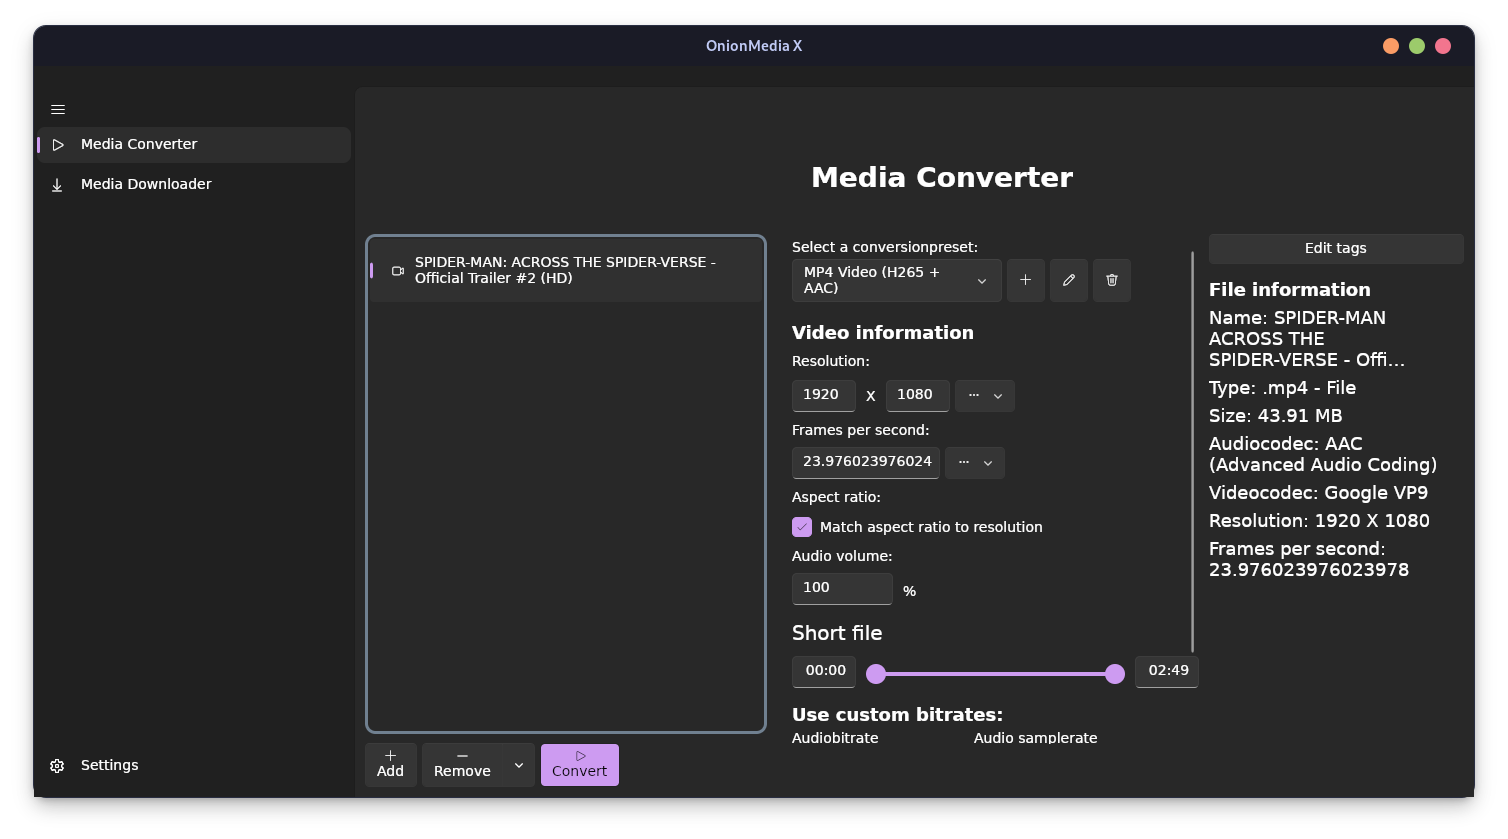The image size is (1508, 839).
Task: Click the play icon next to Media Converter
Action: pos(57,144)
